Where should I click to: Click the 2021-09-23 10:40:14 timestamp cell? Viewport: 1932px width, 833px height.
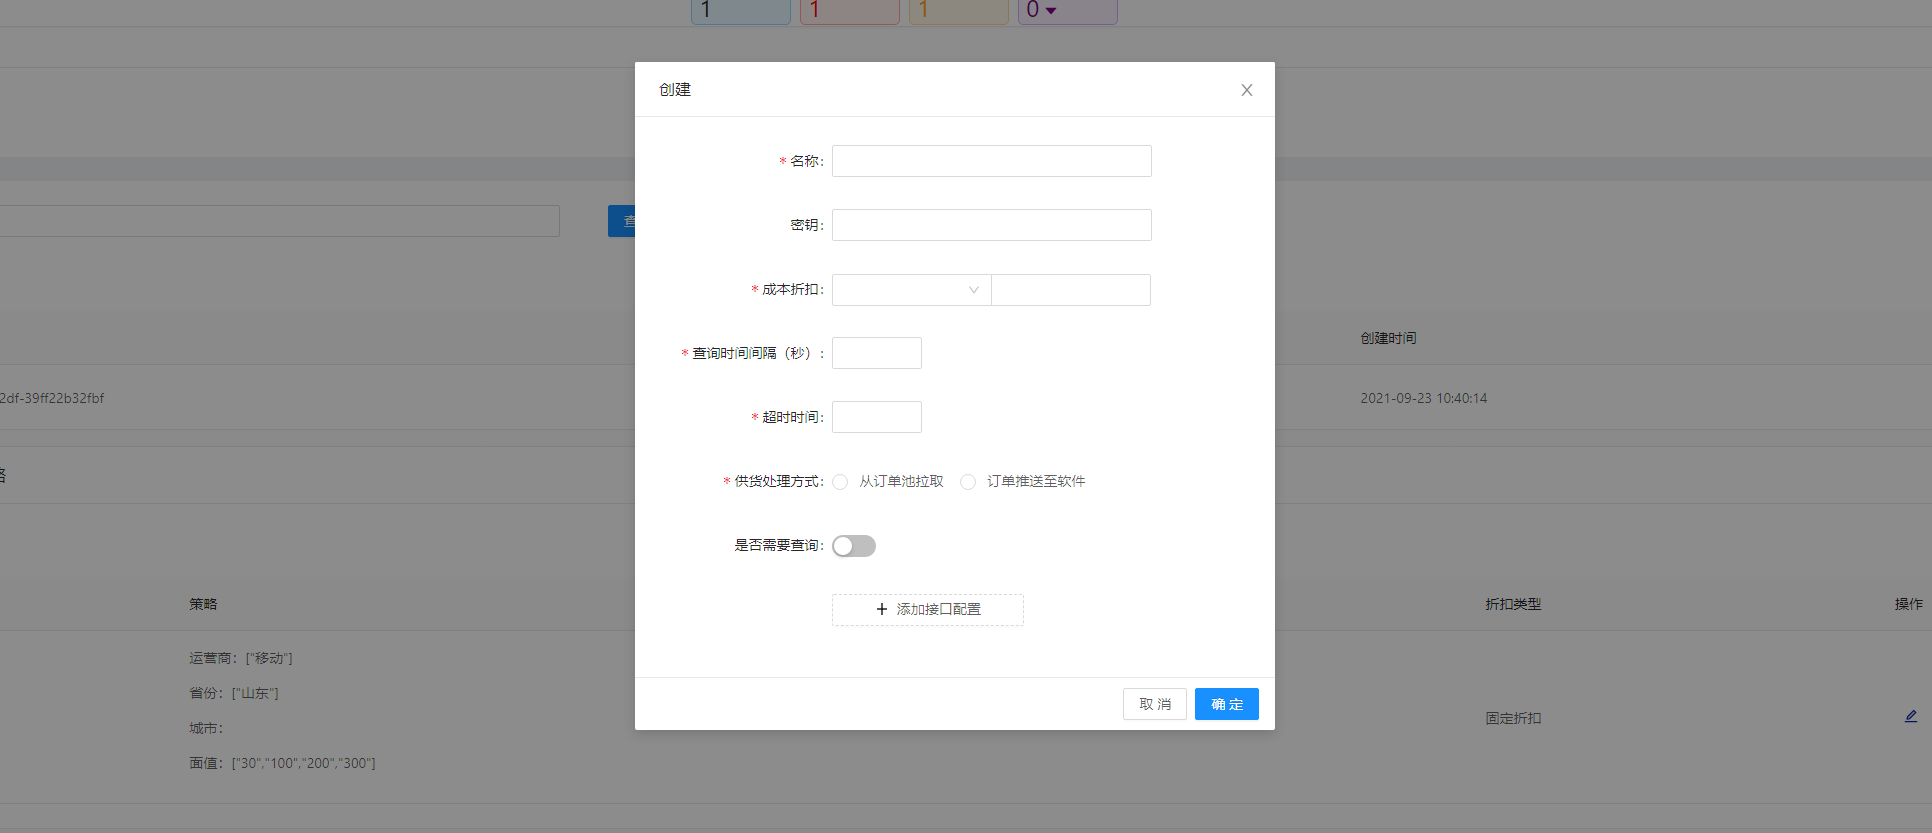pyautogui.click(x=1424, y=398)
